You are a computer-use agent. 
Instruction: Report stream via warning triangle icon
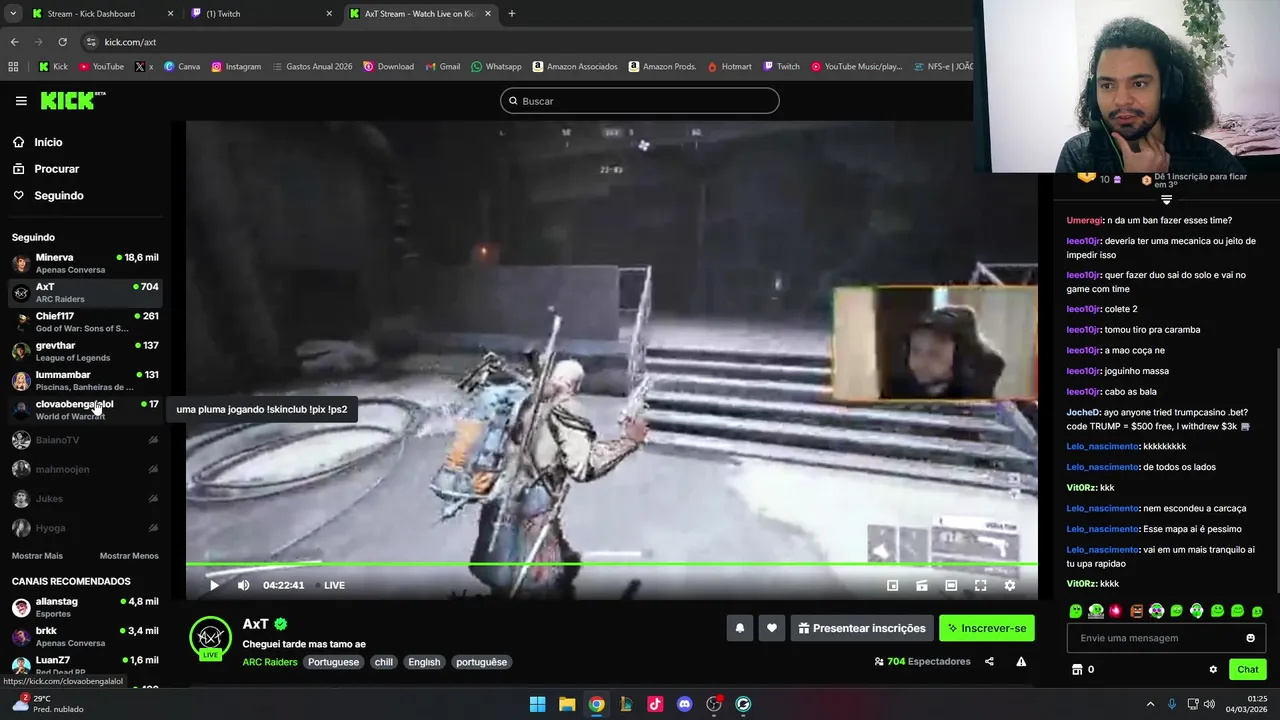(x=1021, y=661)
